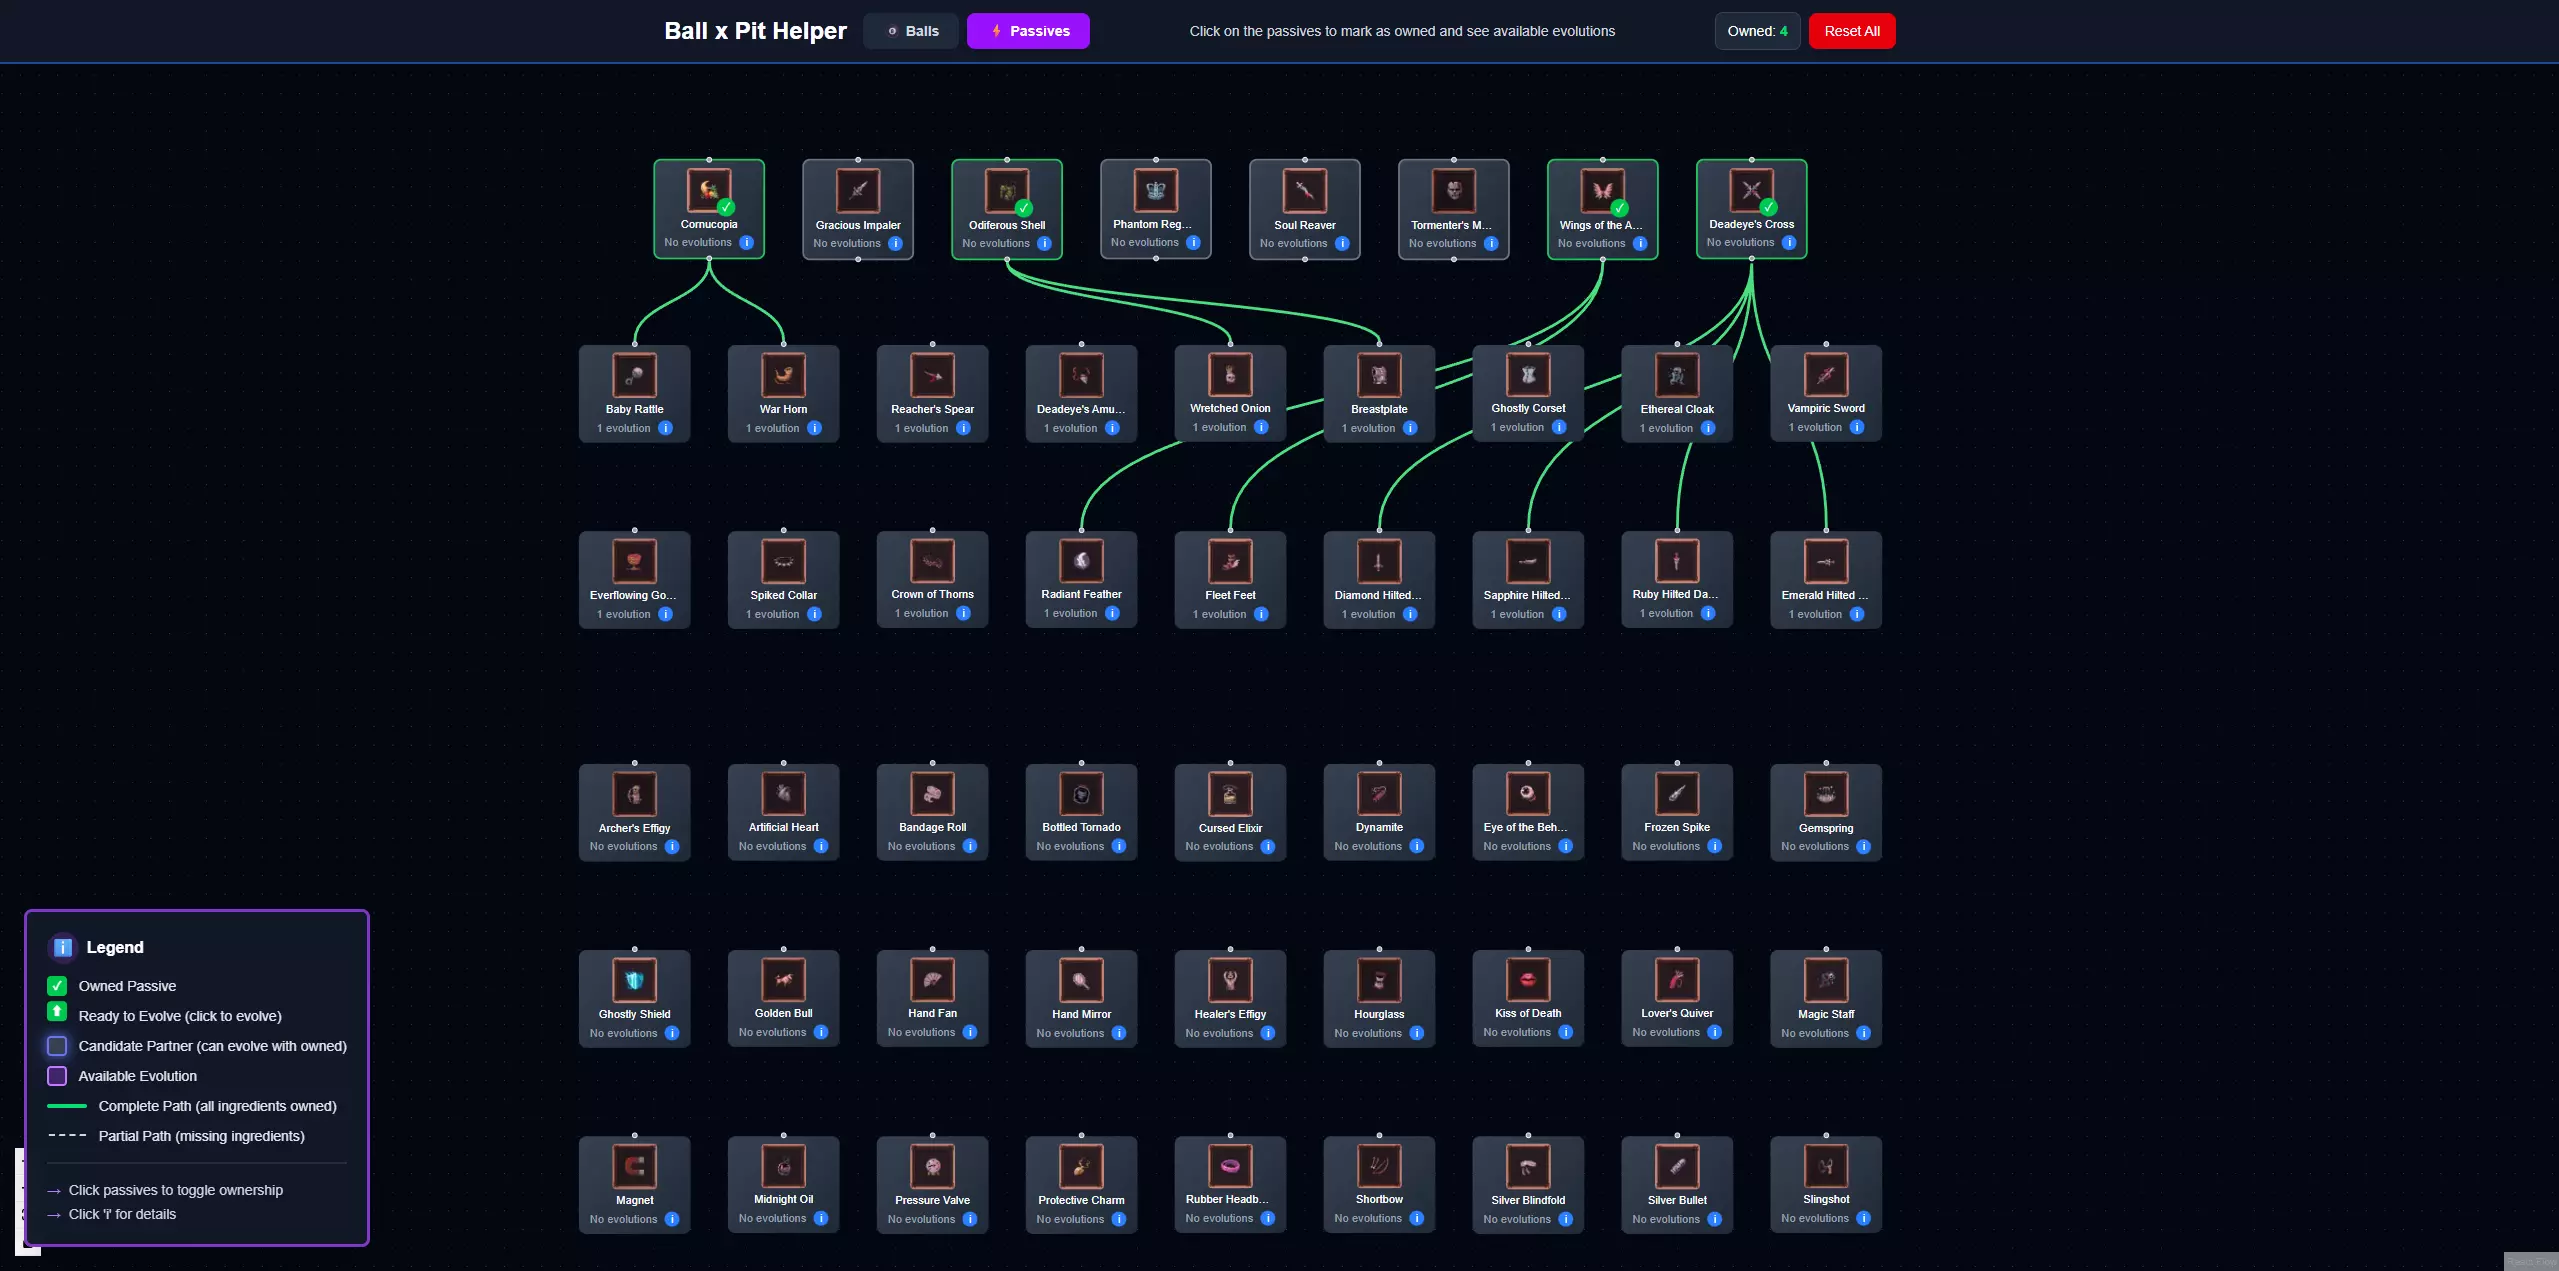Click the info icon on Cornucopia card
The width and height of the screenshot is (2559, 1271).
click(746, 243)
